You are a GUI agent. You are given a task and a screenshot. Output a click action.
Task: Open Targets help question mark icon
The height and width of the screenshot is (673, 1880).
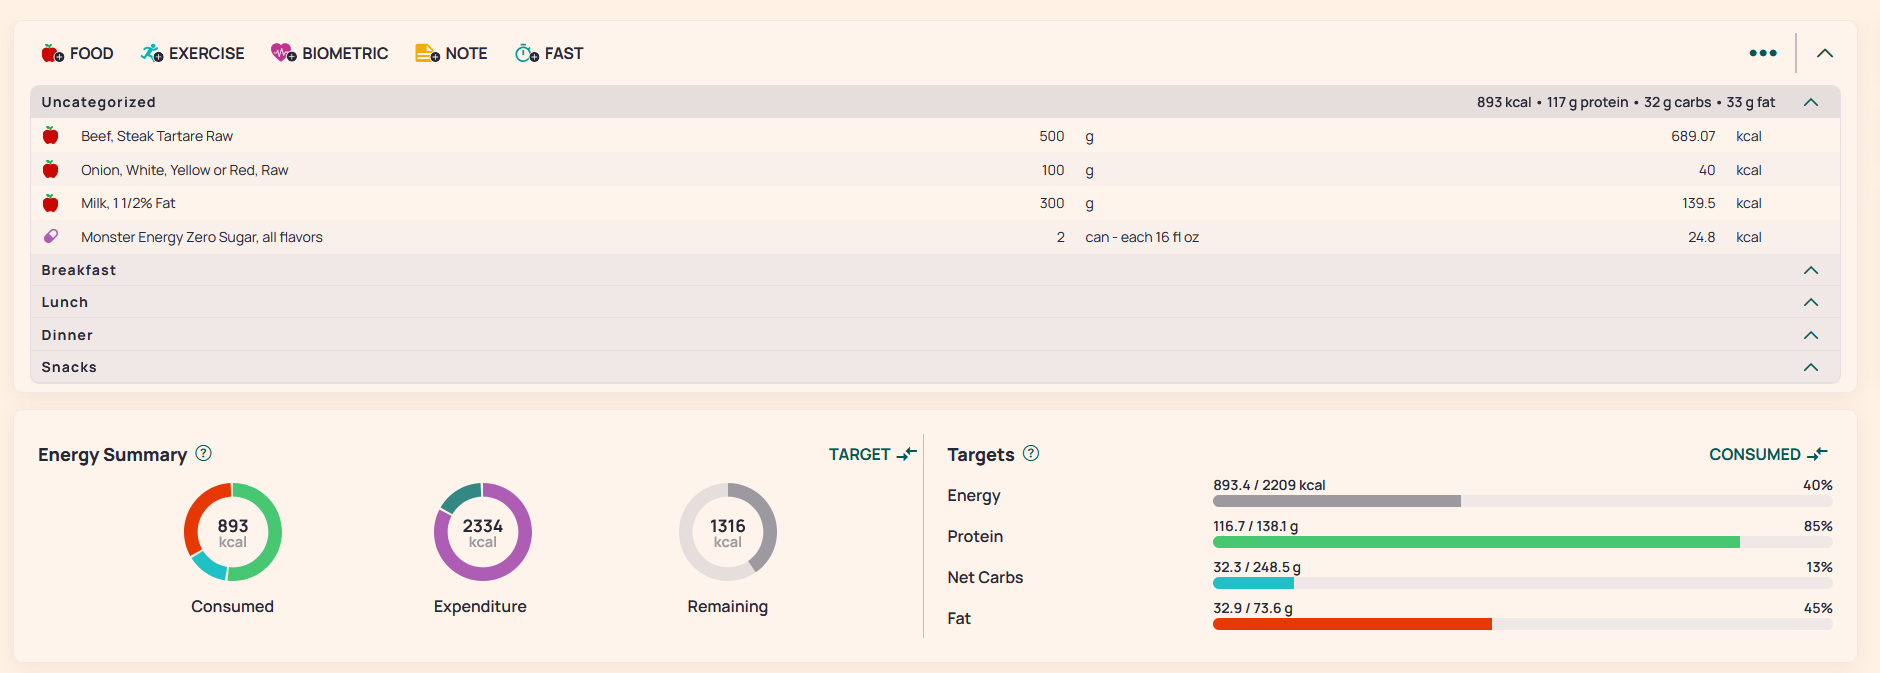(x=1031, y=453)
